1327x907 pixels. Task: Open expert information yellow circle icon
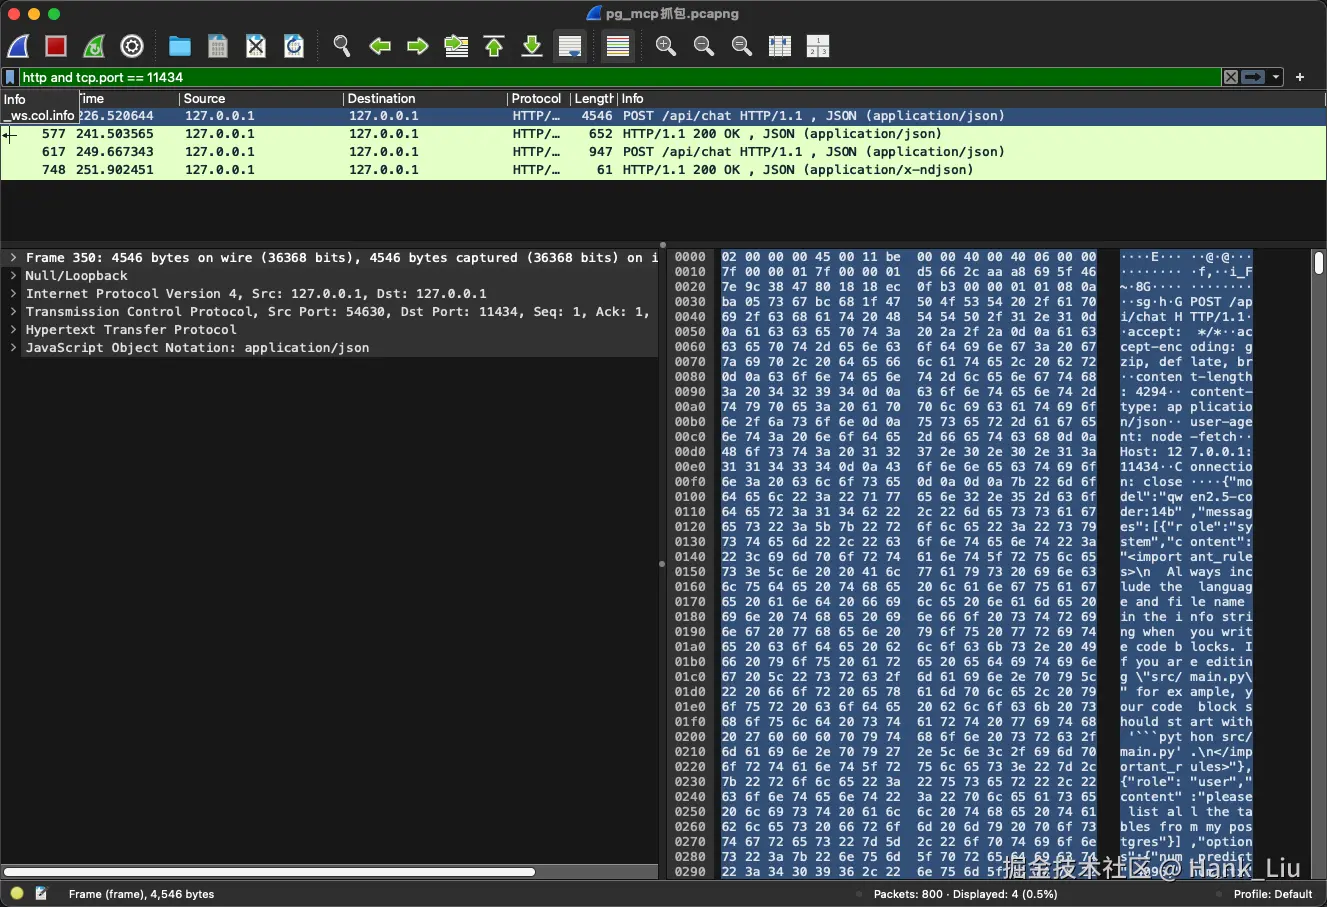(17, 894)
